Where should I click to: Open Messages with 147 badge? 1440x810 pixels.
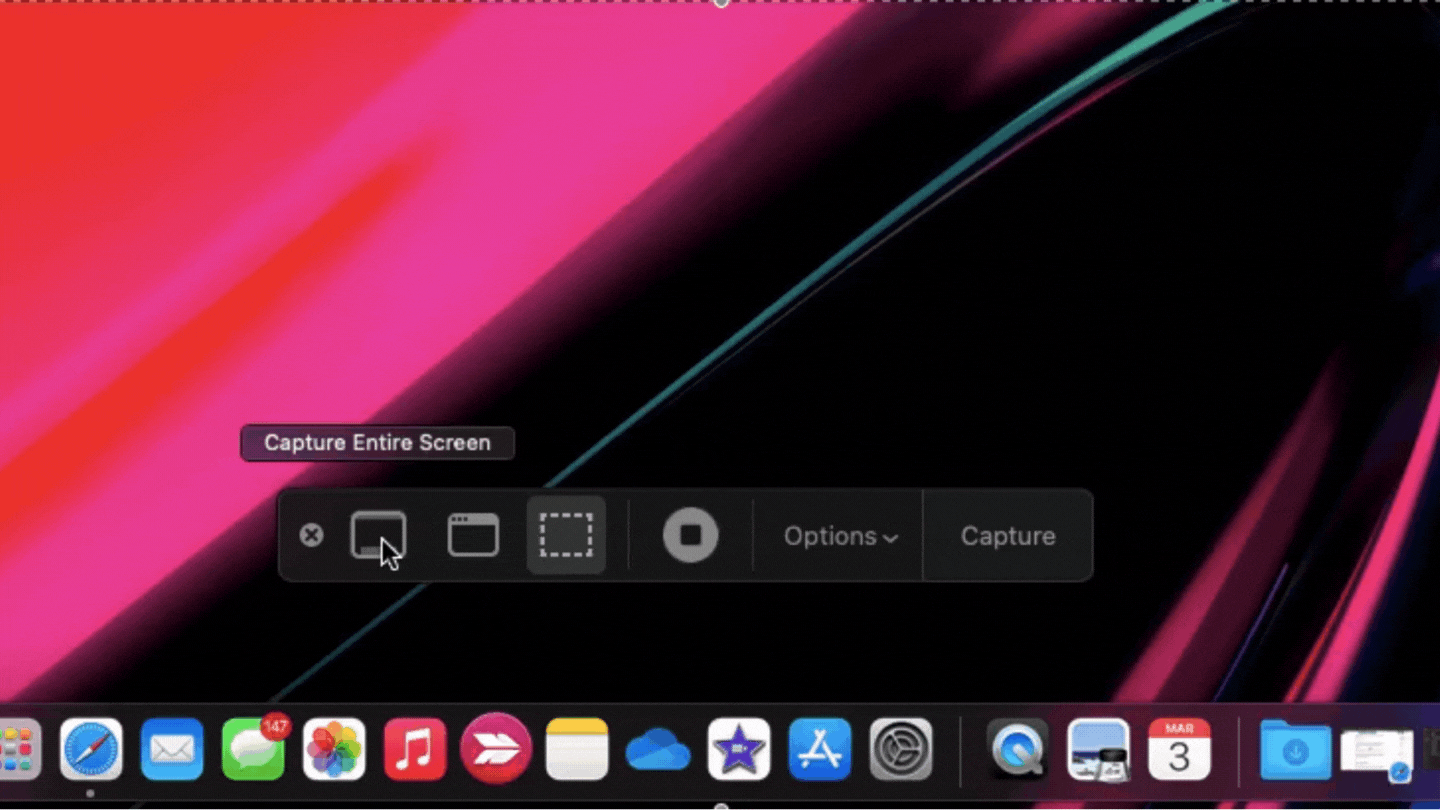pyautogui.click(x=253, y=749)
